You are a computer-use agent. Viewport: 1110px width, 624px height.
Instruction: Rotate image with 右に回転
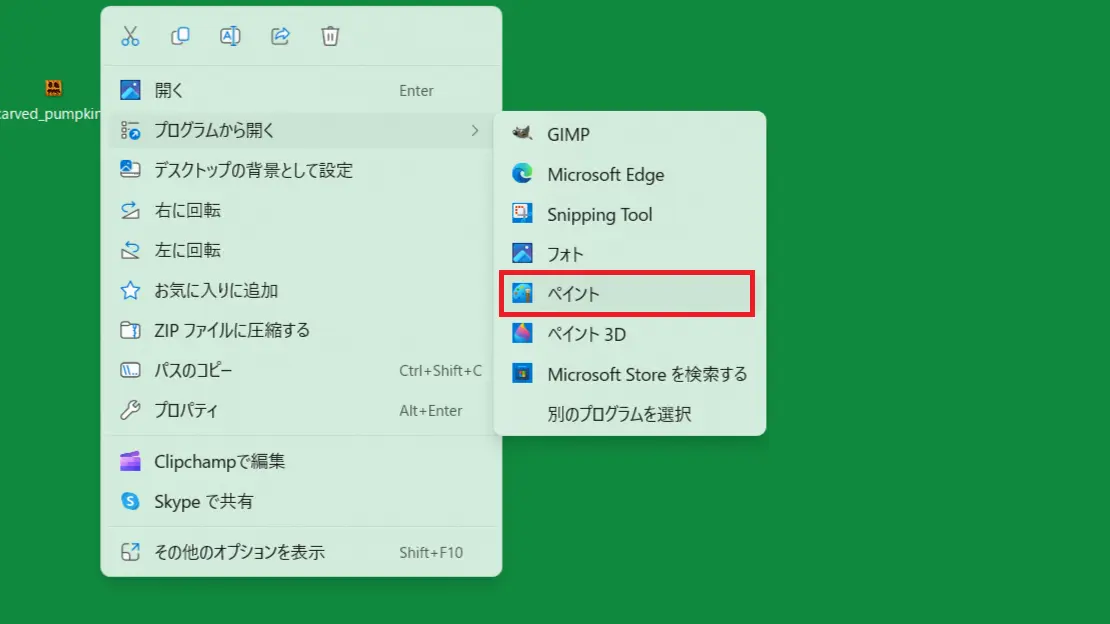click(x=187, y=210)
